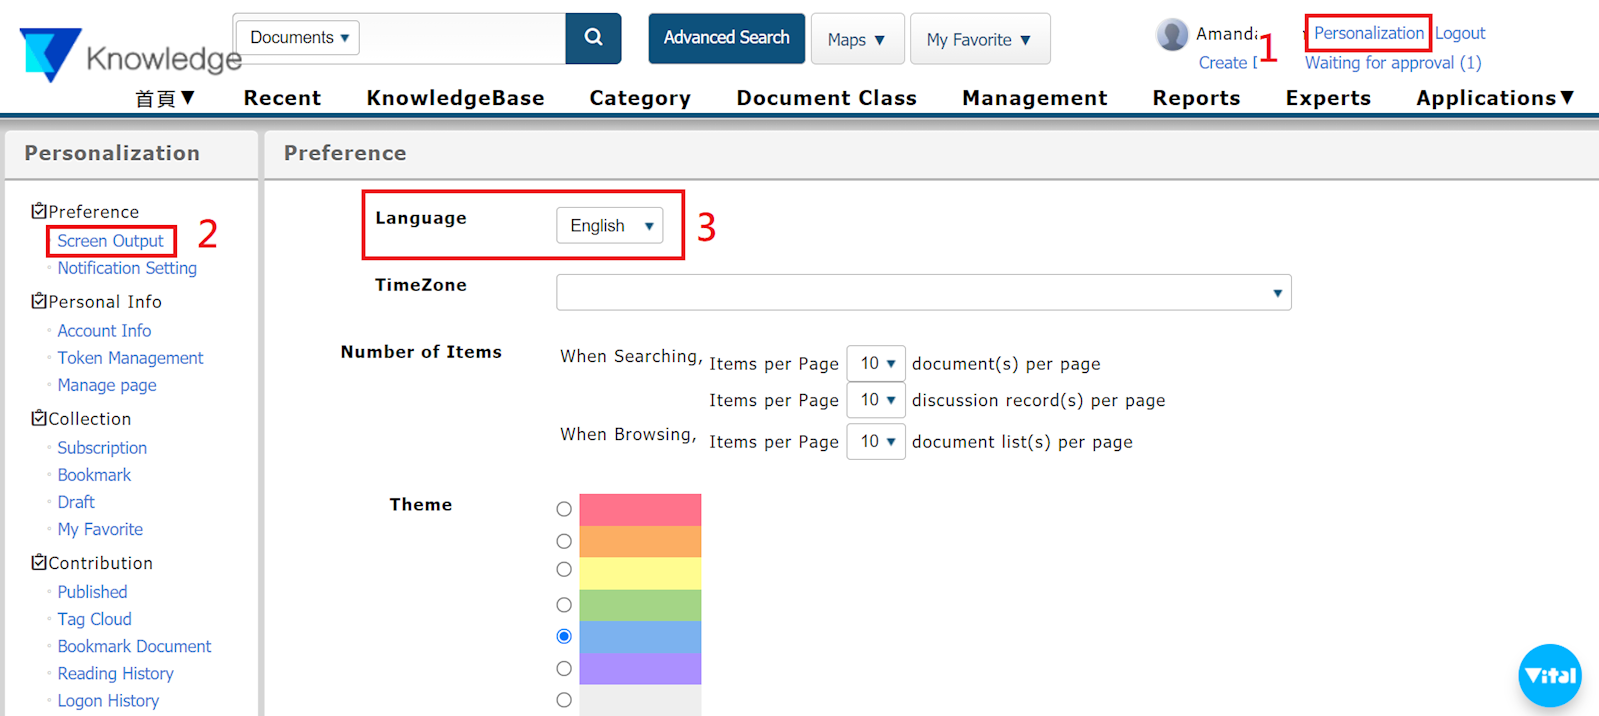Select the green theme radio button

click(564, 605)
